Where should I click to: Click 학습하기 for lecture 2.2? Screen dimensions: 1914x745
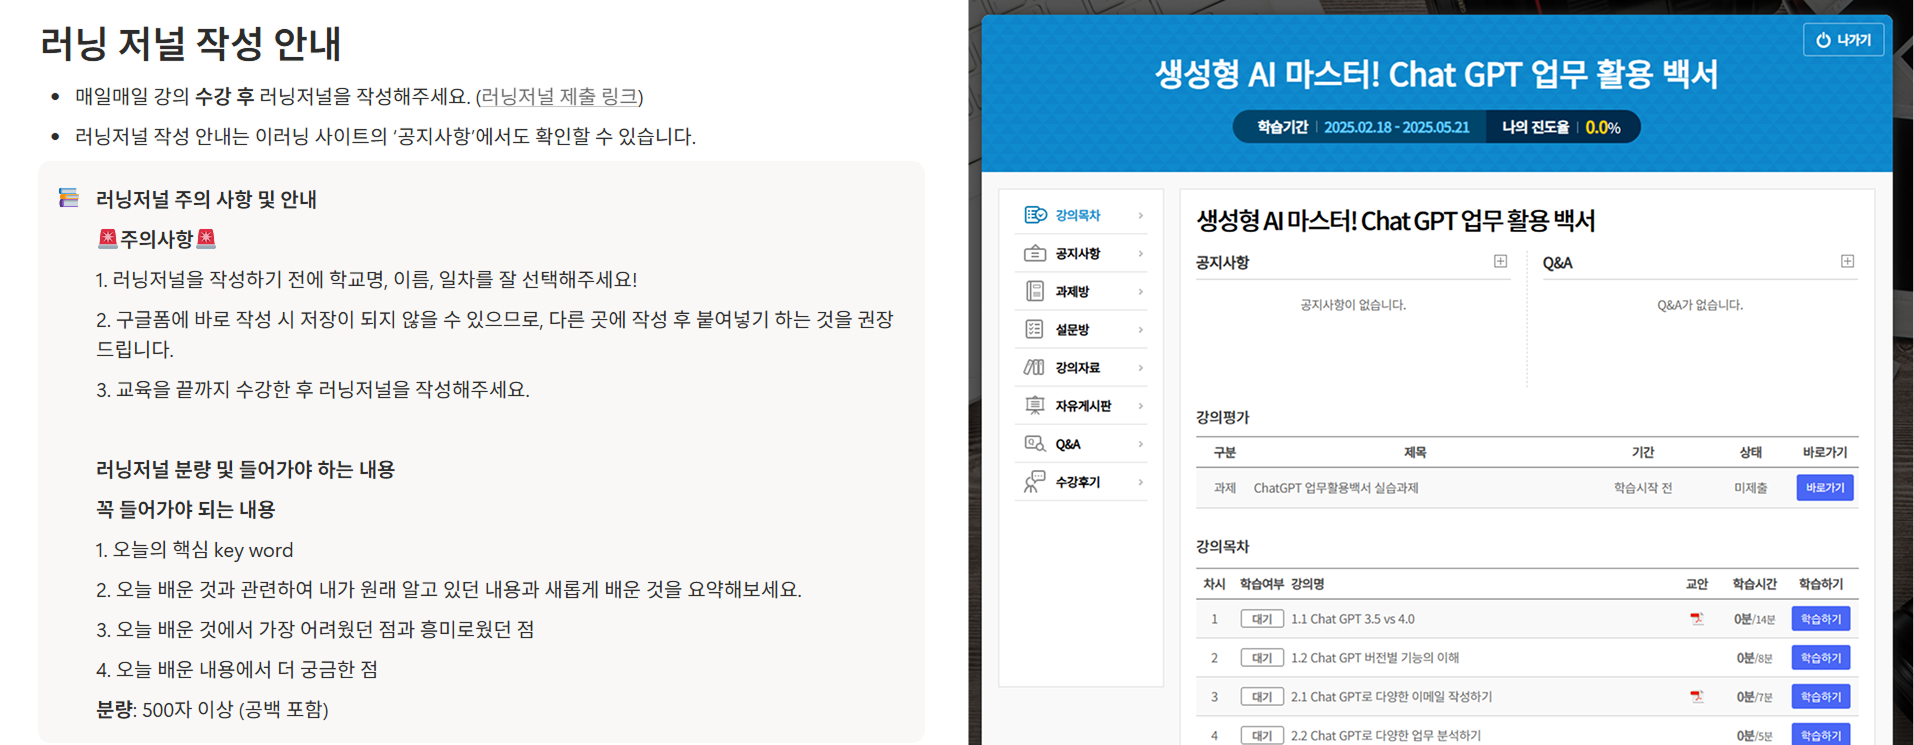click(x=1820, y=735)
